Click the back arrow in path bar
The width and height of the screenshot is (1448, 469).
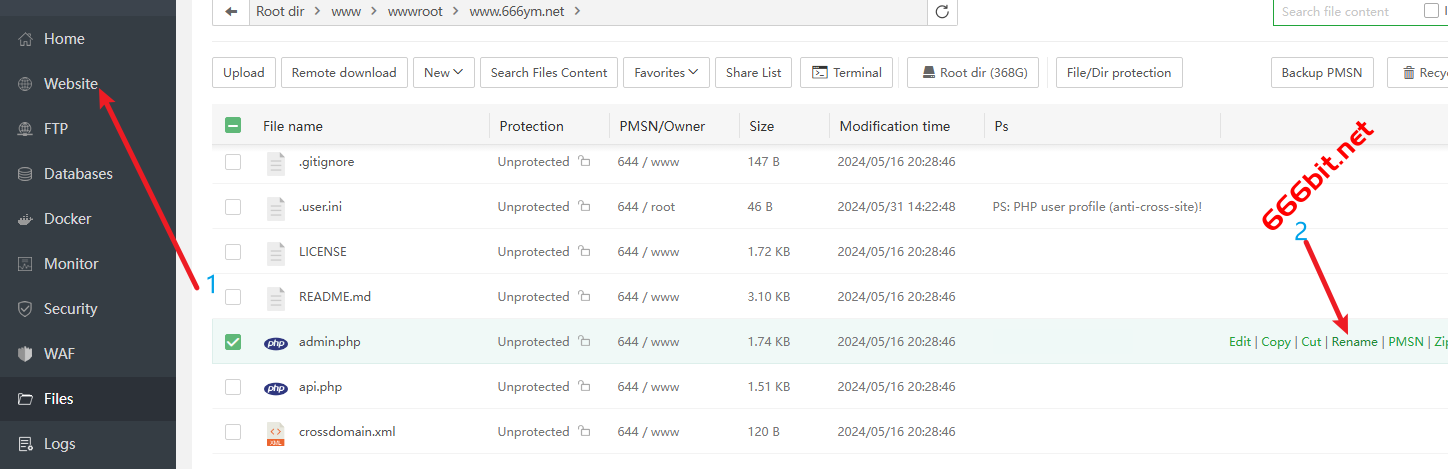[x=232, y=12]
